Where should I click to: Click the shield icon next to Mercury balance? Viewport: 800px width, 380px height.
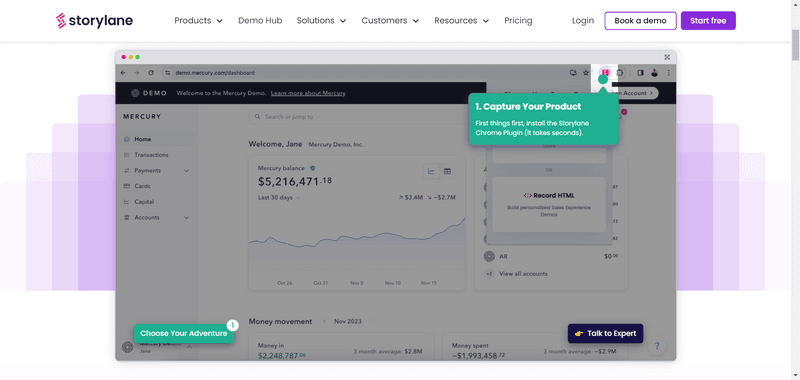(313, 168)
